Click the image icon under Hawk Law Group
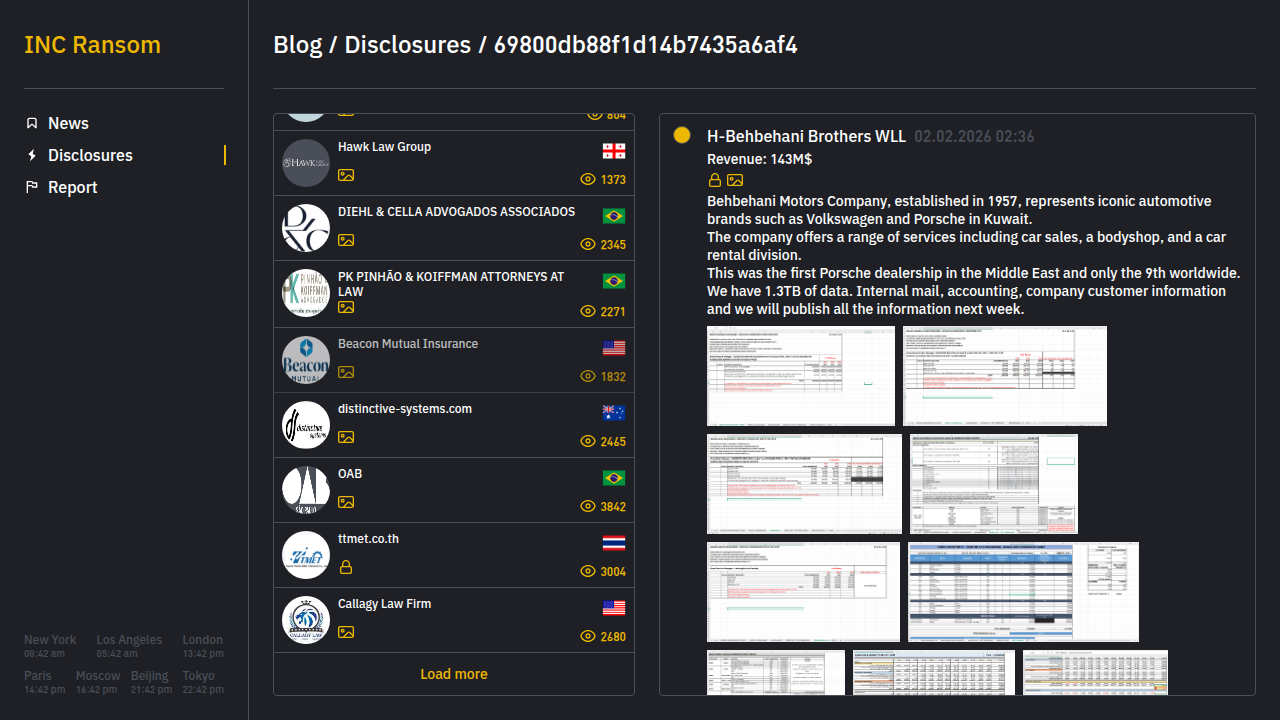Screen dimensions: 1280x720 pyautogui.click(x=346, y=175)
